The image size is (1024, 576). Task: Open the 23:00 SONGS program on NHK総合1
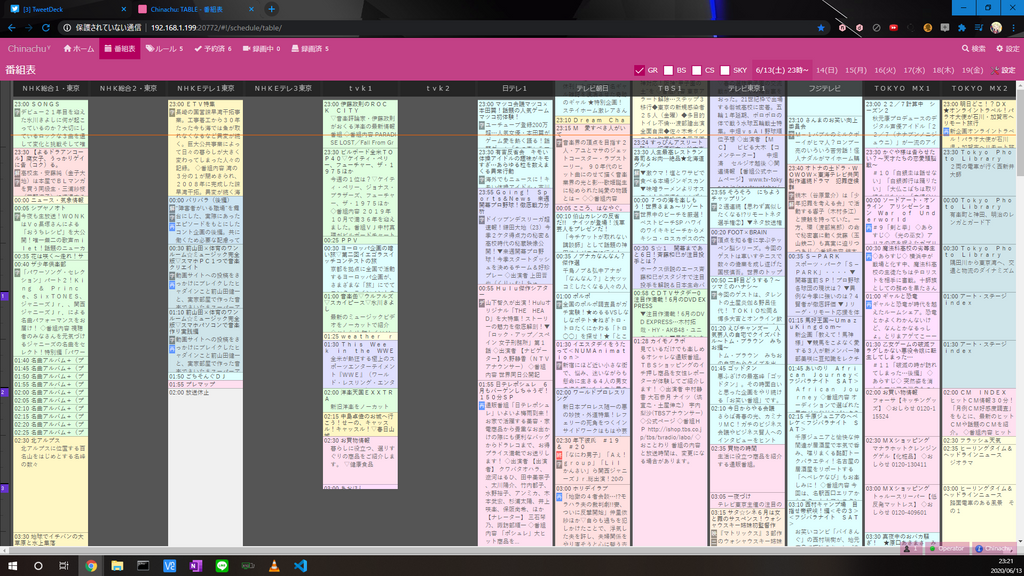[x=51, y=123]
